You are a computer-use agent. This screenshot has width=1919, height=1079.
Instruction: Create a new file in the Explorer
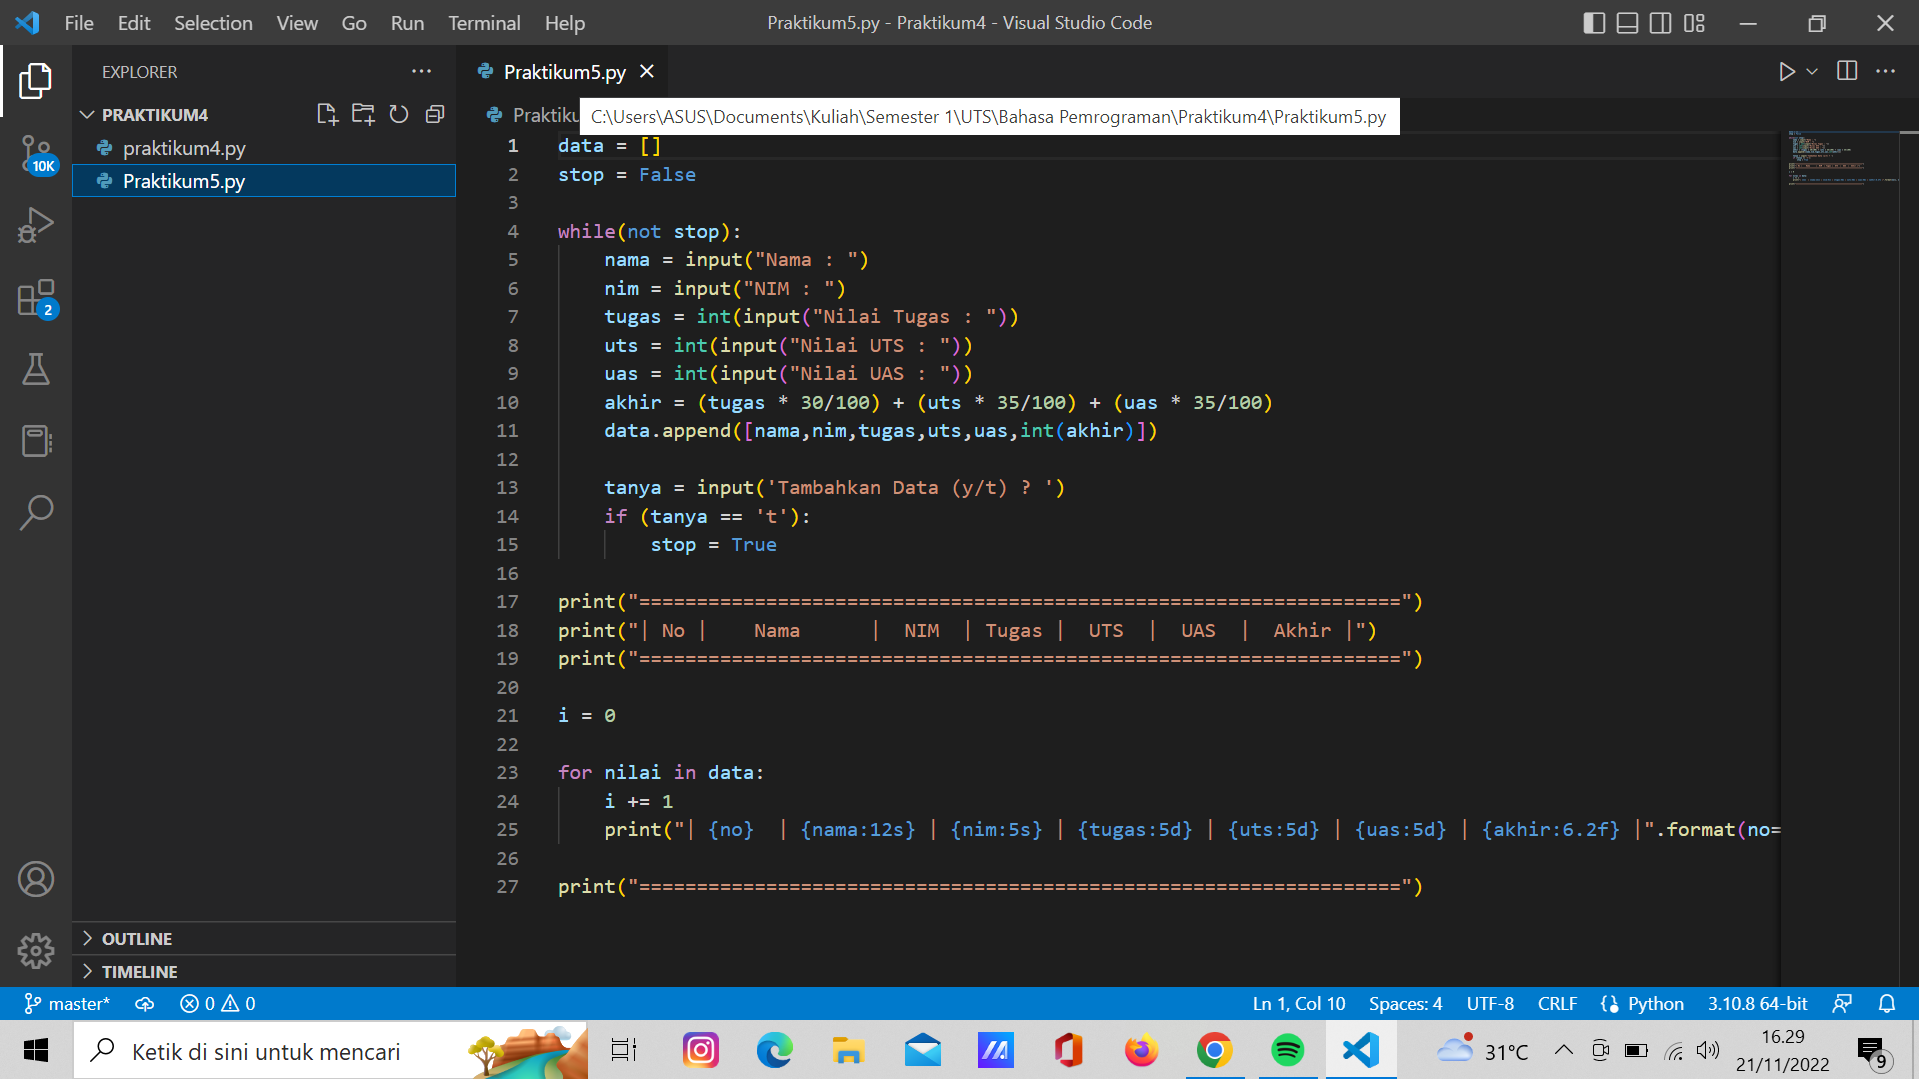point(327,114)
